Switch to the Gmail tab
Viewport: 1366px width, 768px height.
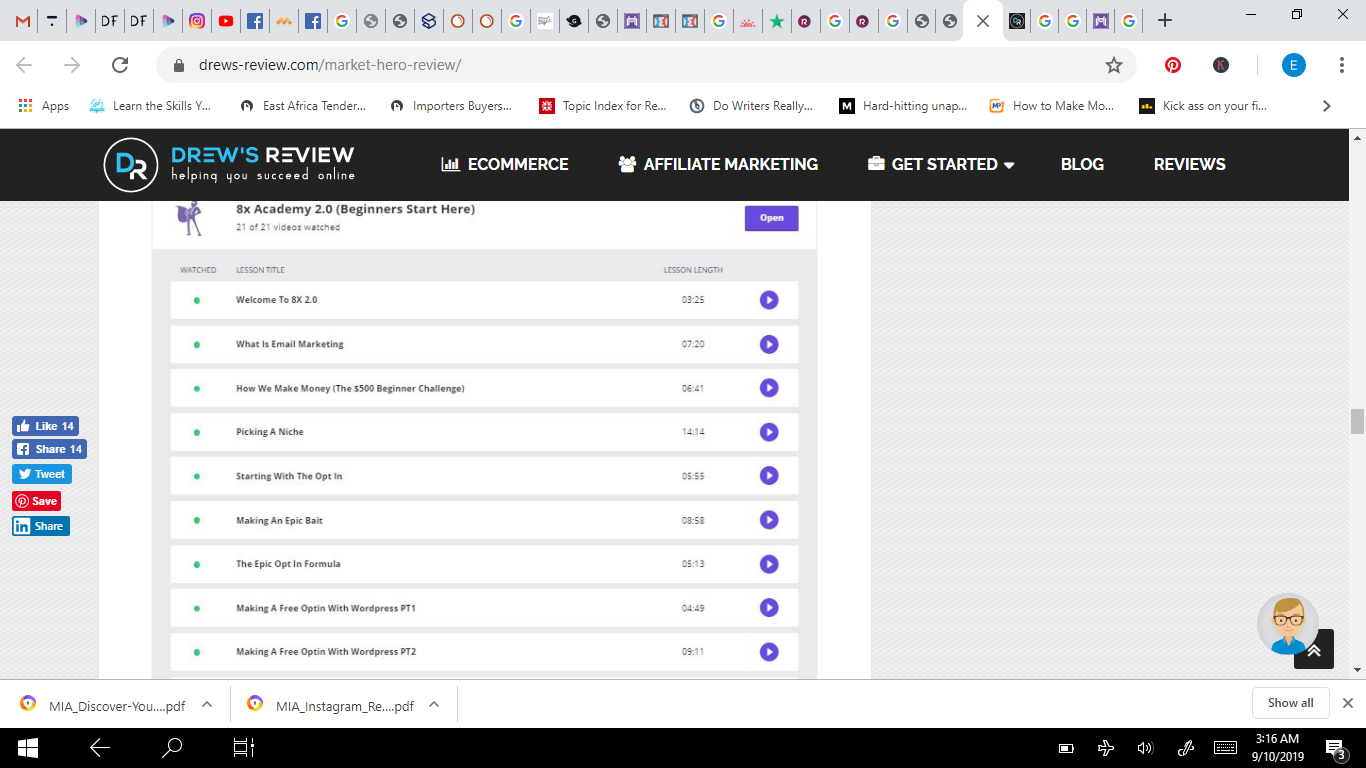23,20
